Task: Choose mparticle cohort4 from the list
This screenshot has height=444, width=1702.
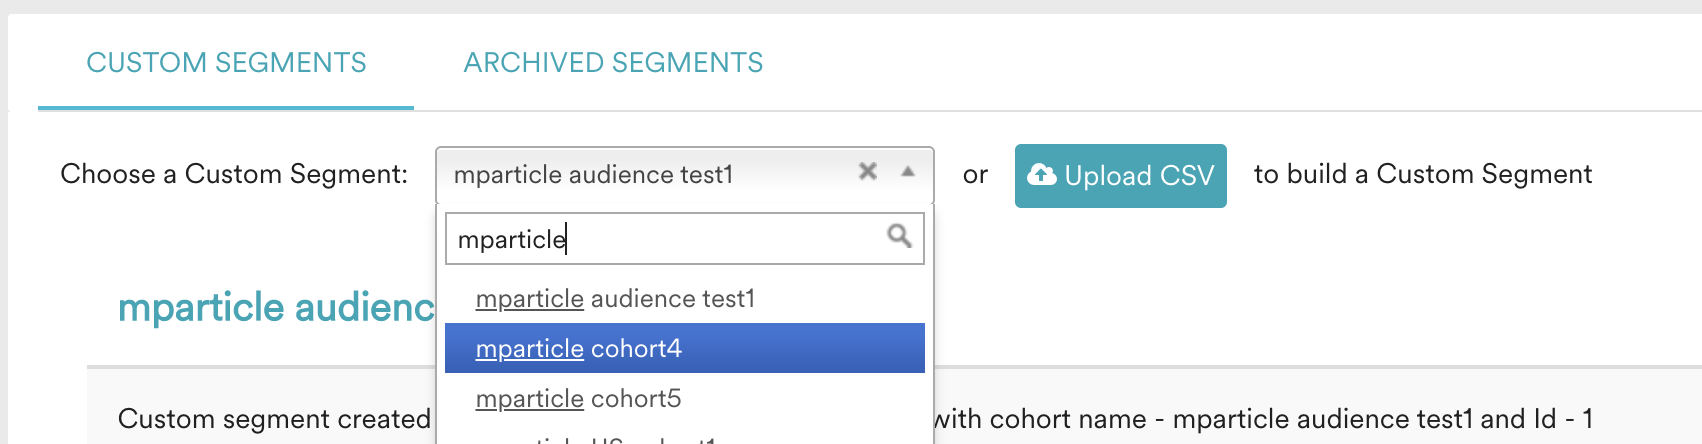Action: click(x=685, y=348)
